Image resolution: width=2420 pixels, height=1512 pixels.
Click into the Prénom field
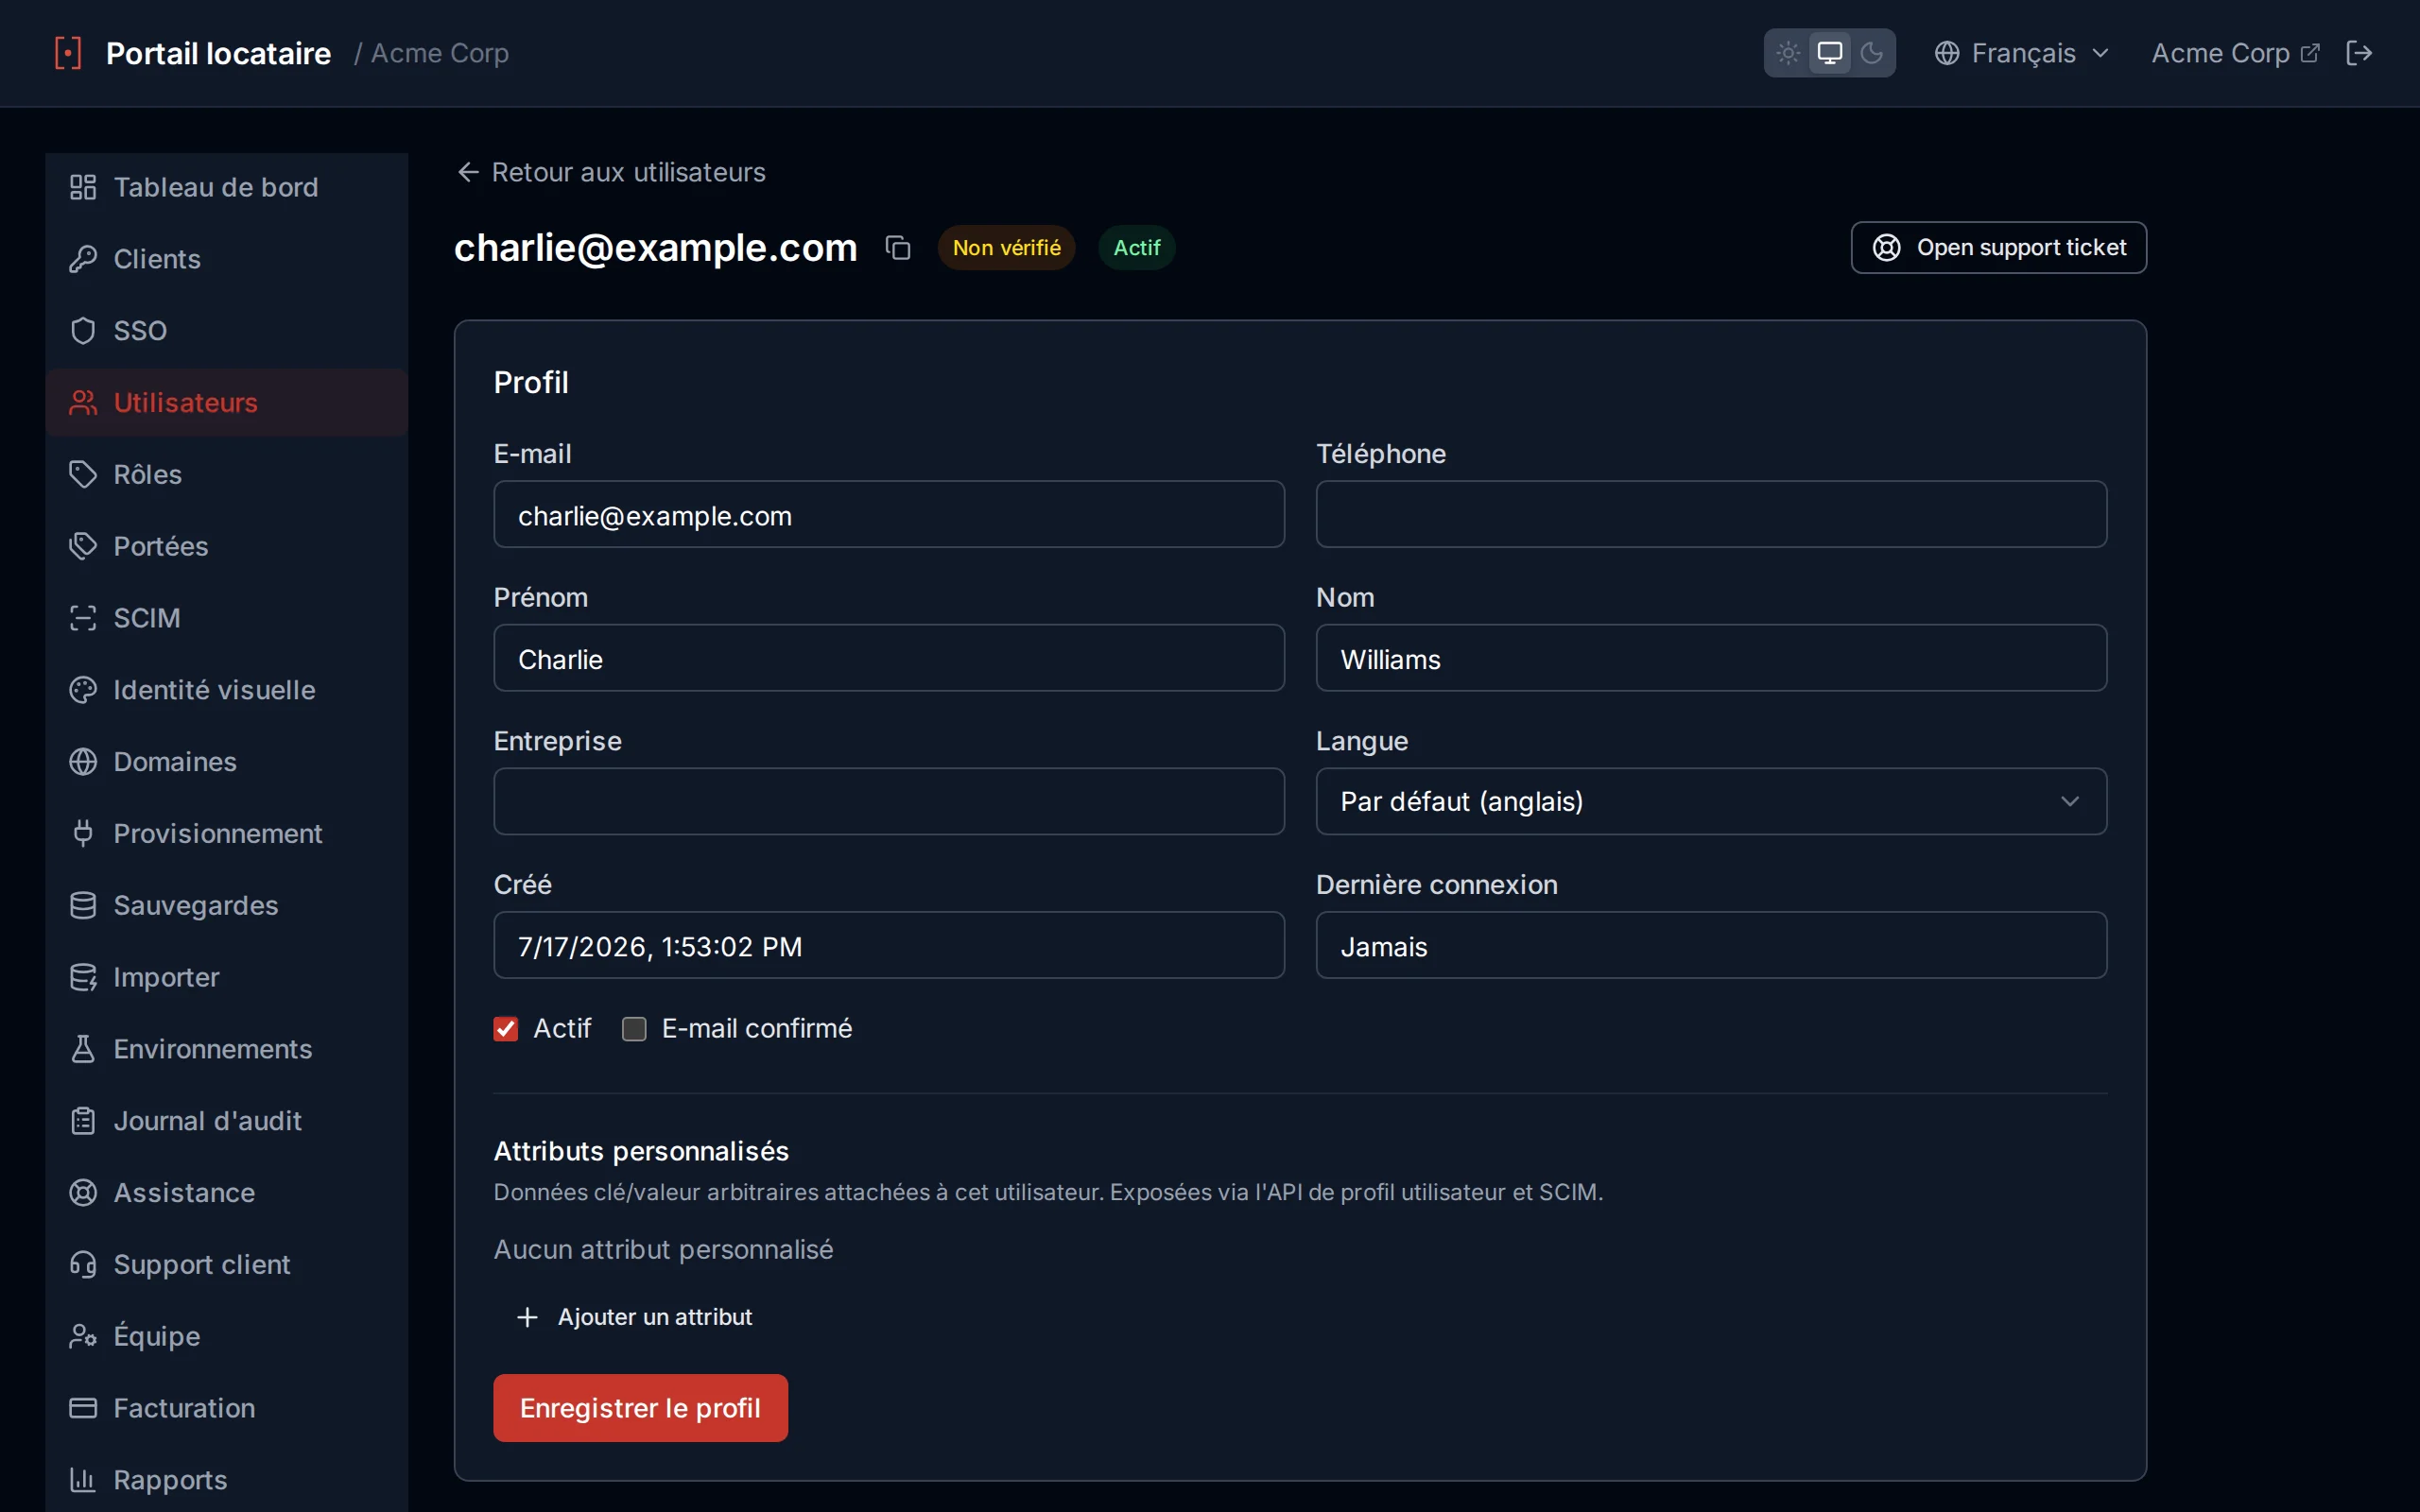point(889,658)
